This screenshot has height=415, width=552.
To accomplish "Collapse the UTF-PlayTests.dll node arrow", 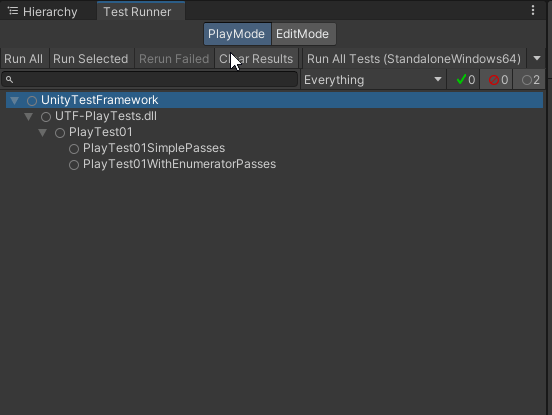I will (x=29, y=117).
